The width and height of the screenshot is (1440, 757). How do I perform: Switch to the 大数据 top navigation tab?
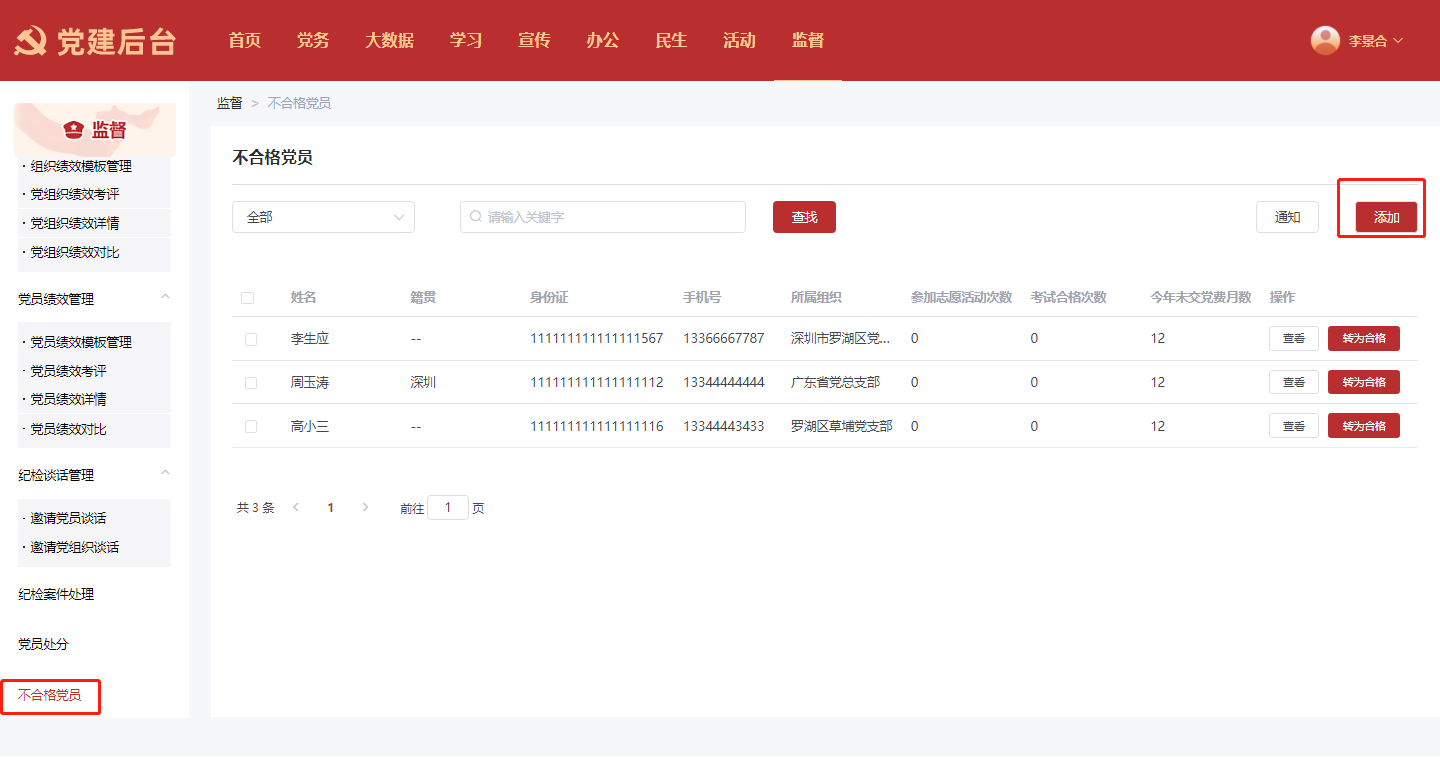(389, 41)
